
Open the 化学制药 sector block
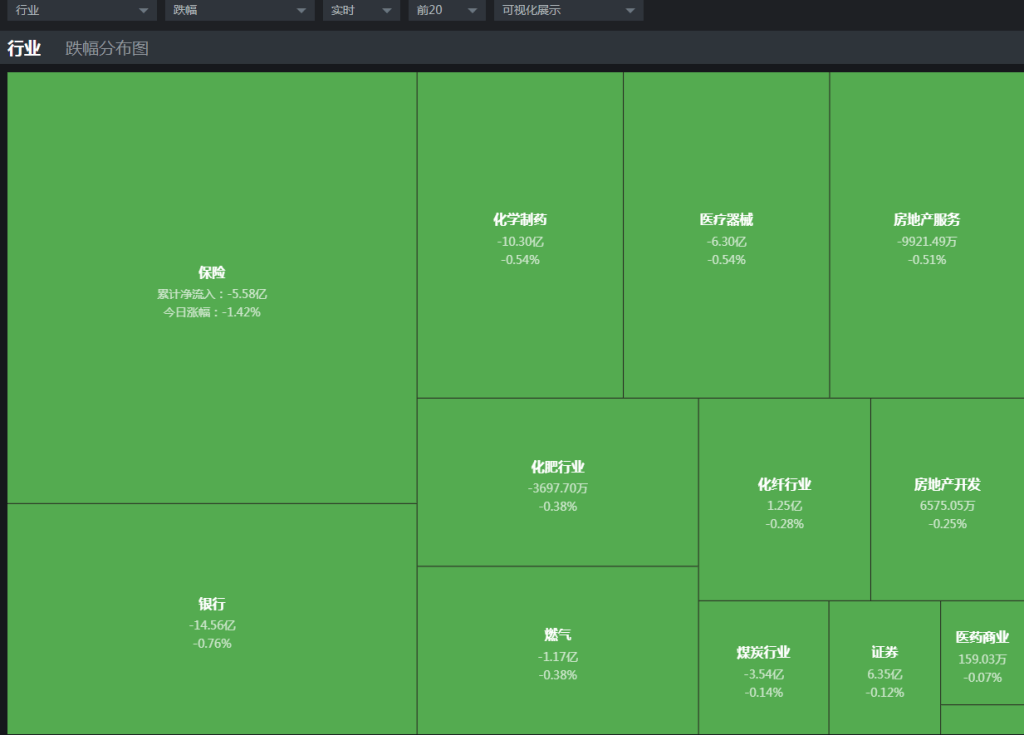[520, 236]
